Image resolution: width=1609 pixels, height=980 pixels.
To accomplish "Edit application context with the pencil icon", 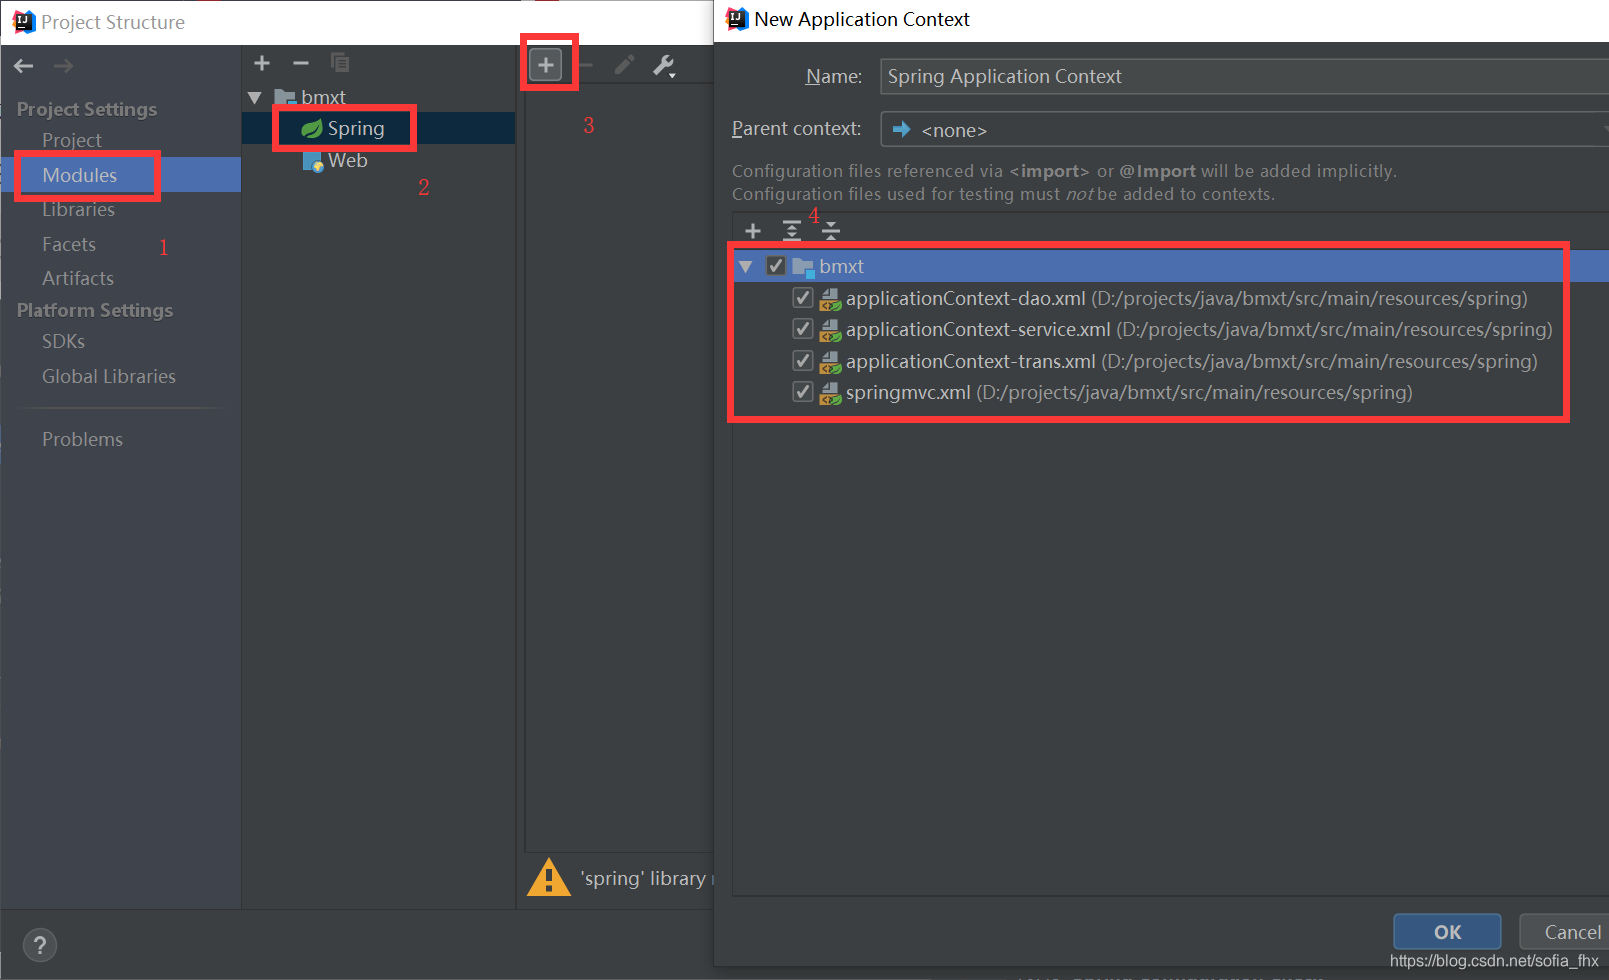I will [624, 65].
